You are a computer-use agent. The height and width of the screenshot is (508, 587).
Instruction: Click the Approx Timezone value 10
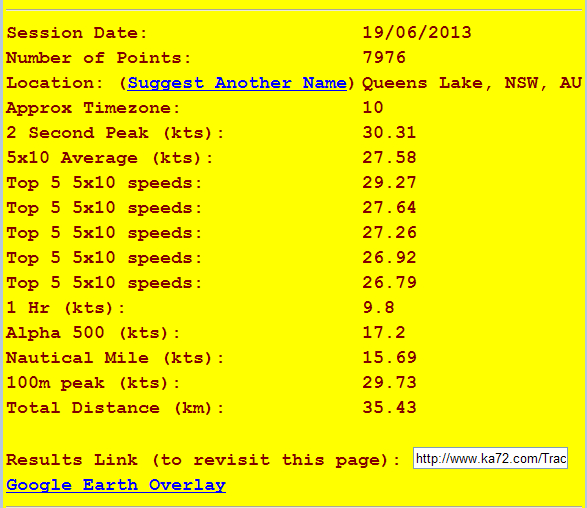click(373, 108)
